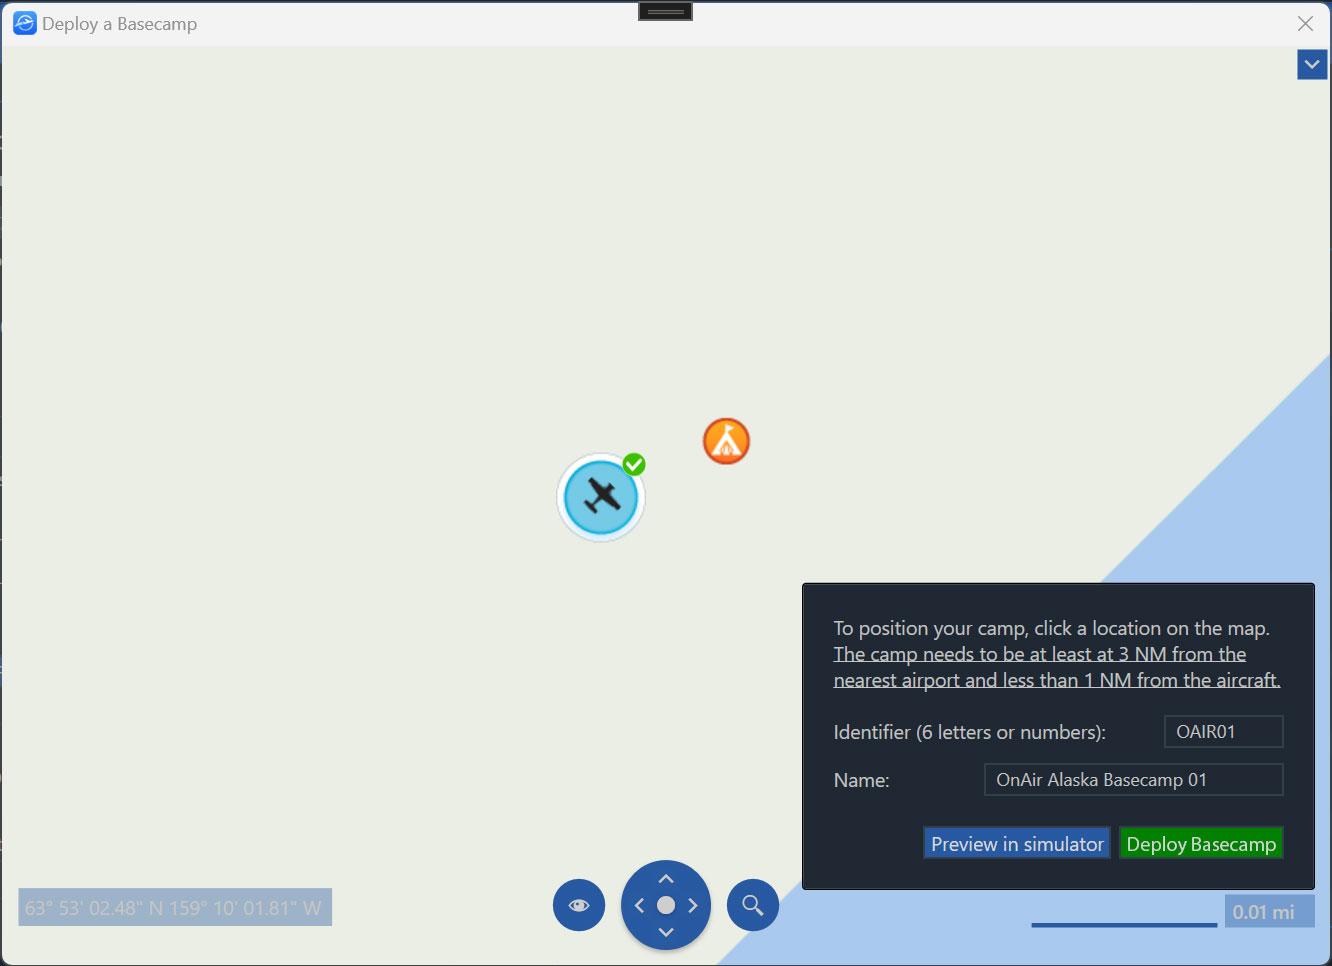Click the blue map scale bar
The width and height of the screenshot is (1332, 966).
point(1124,925)
